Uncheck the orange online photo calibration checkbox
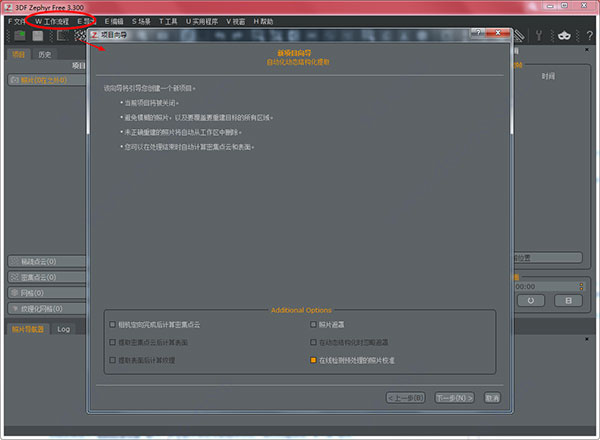This screenshot has width=600, height=440. [313, 360]
